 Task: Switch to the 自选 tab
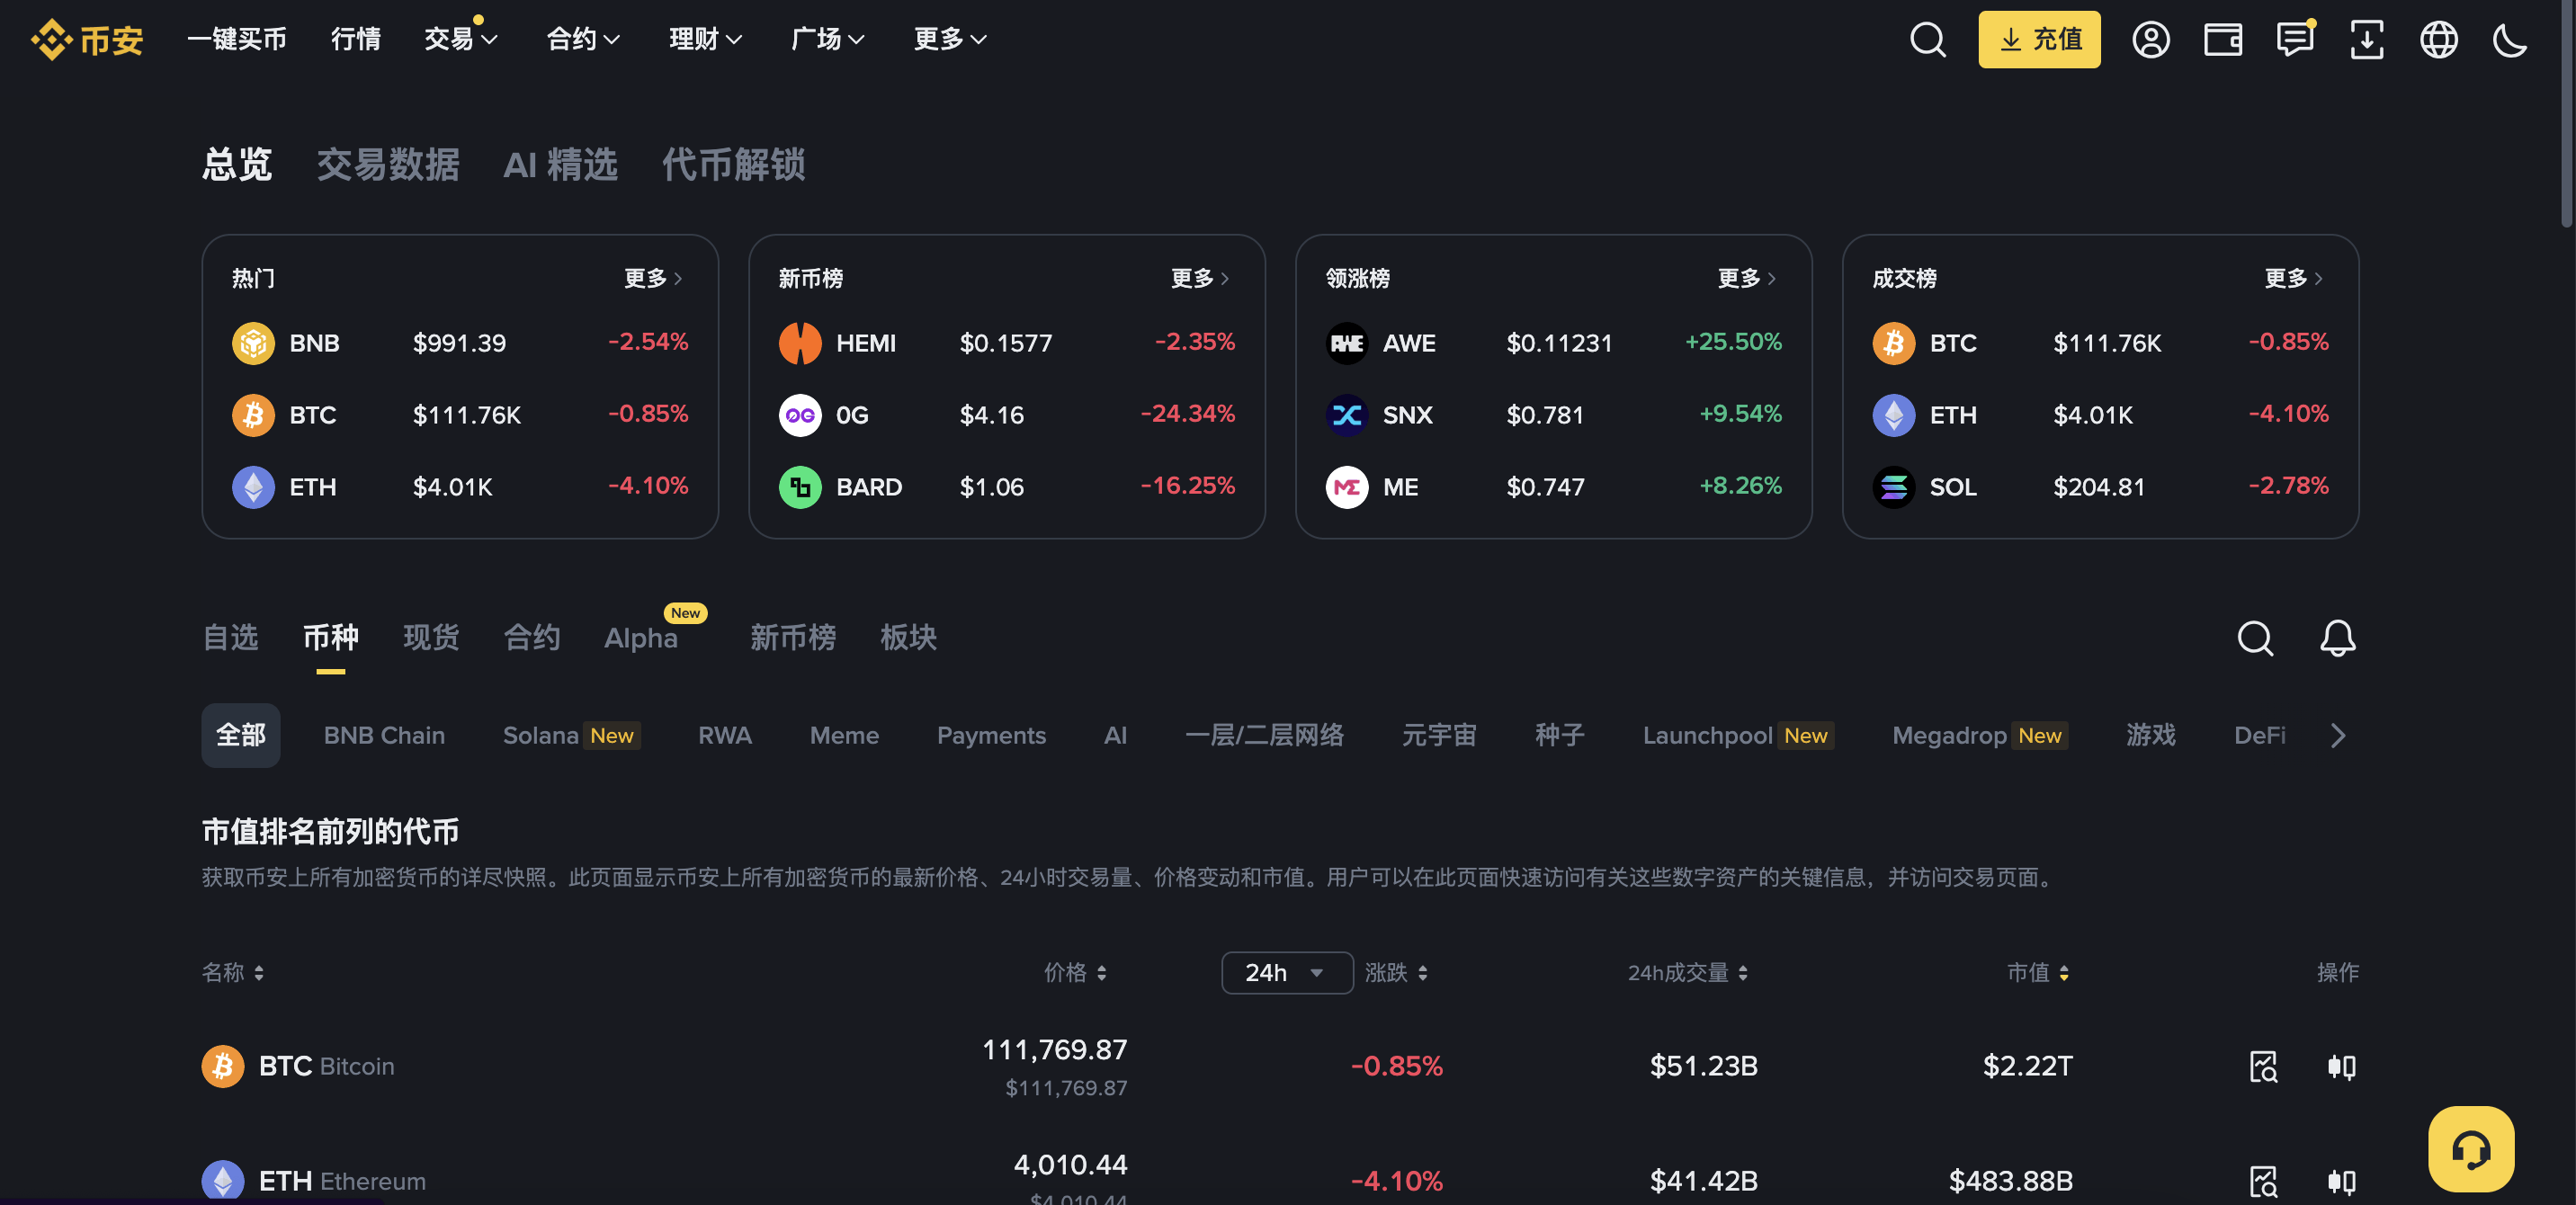pos(230,637)
